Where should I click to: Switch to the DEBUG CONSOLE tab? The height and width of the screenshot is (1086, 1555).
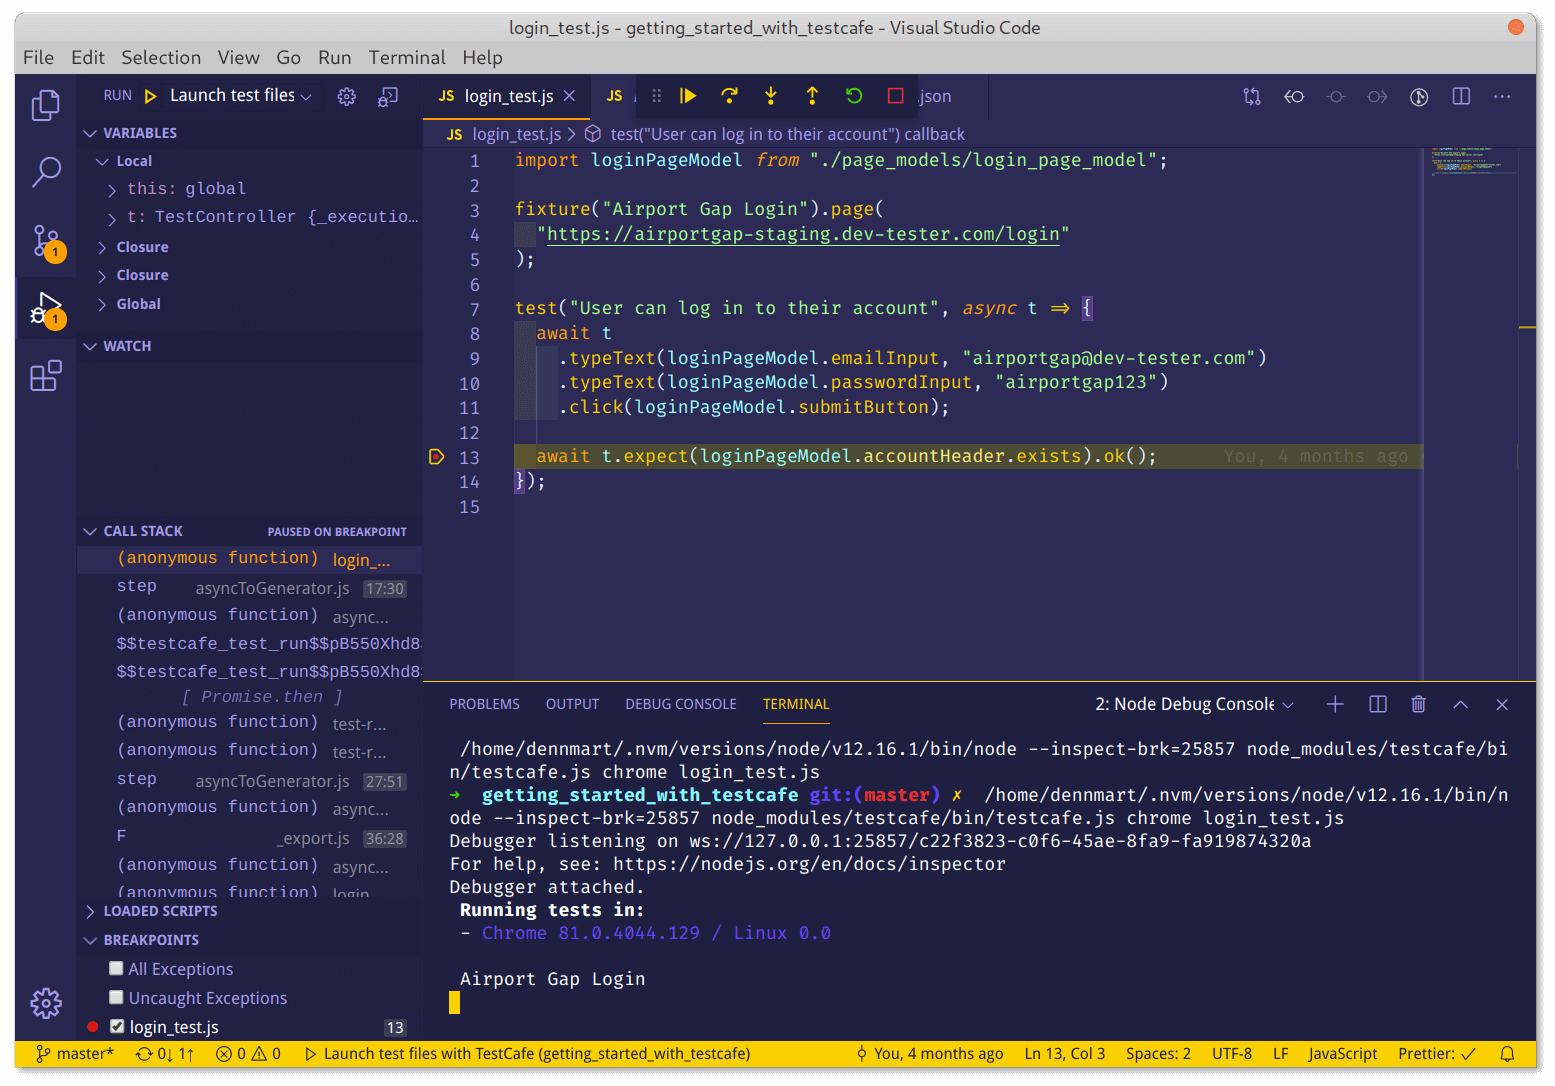[x=681, y=704]
